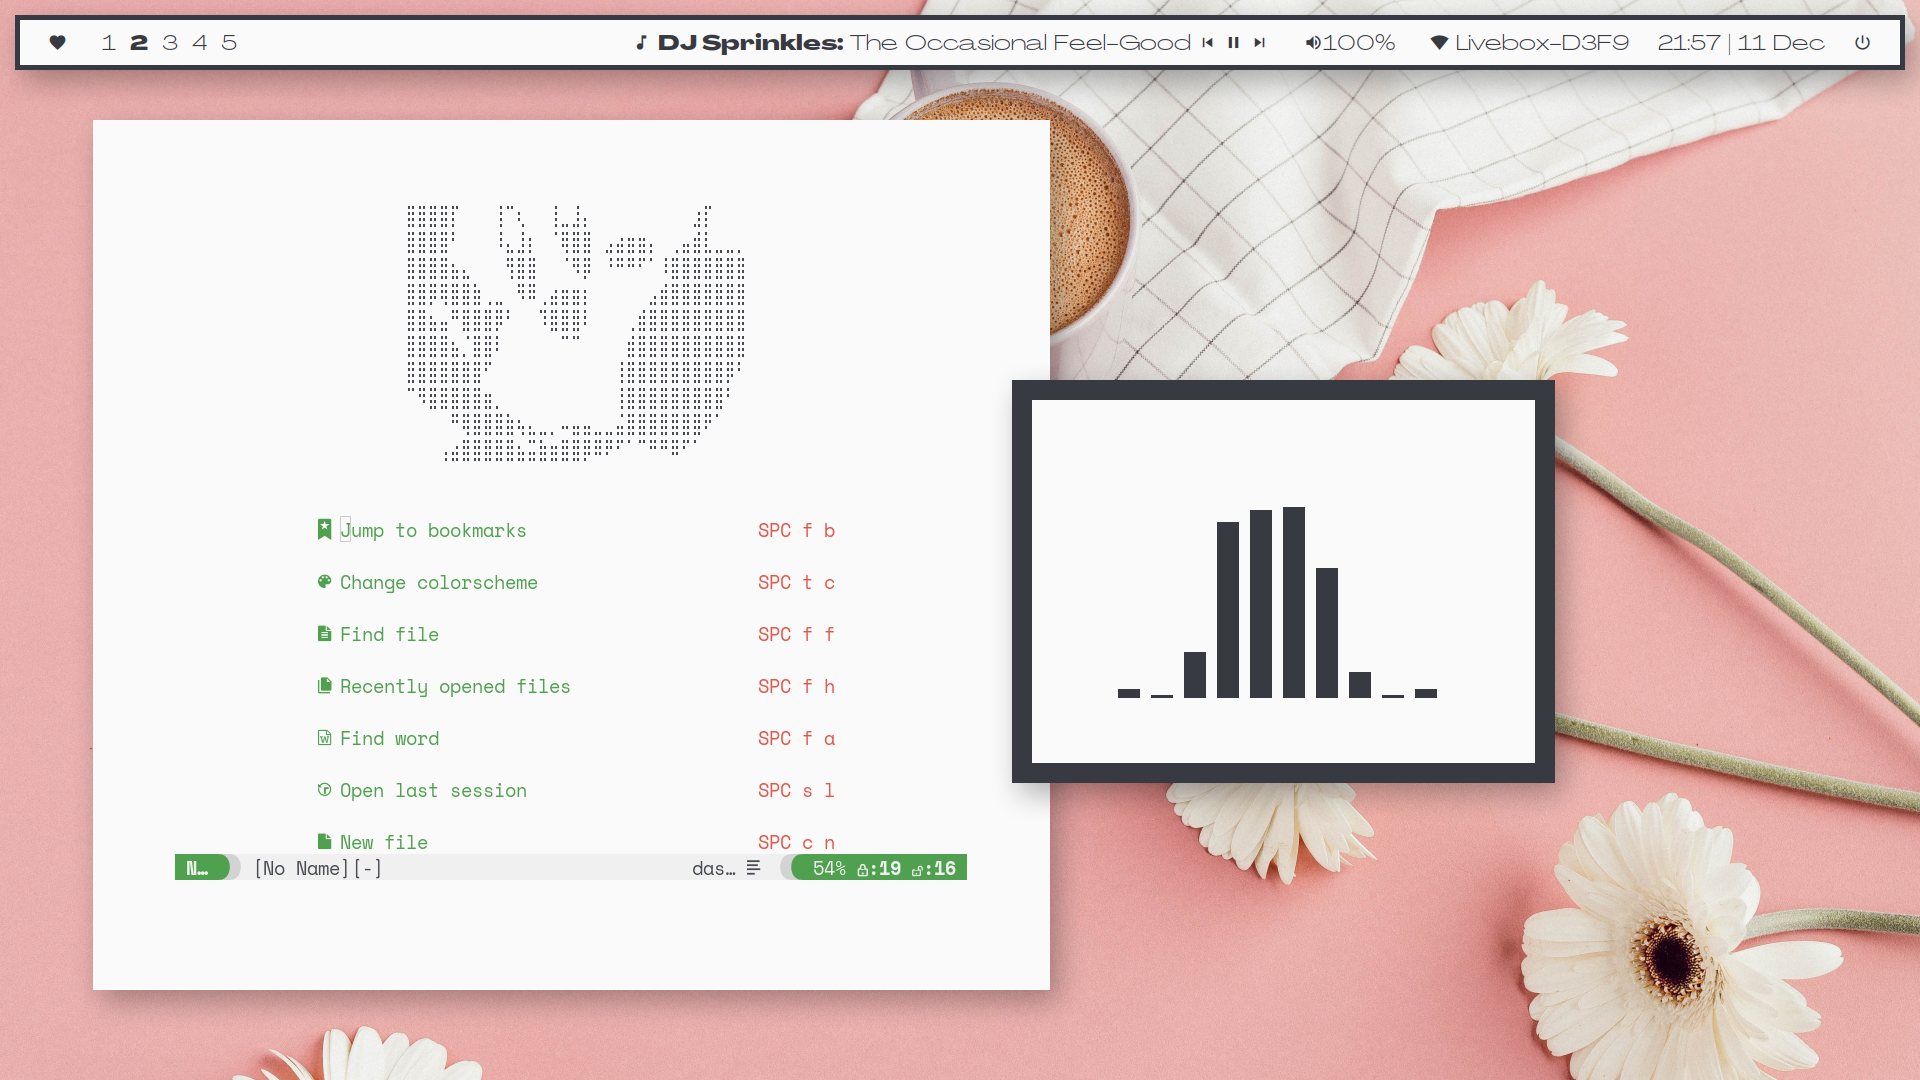Click the previous track icon
The height and width of the screenshot is (1080, 1920).
[1208, 42]
